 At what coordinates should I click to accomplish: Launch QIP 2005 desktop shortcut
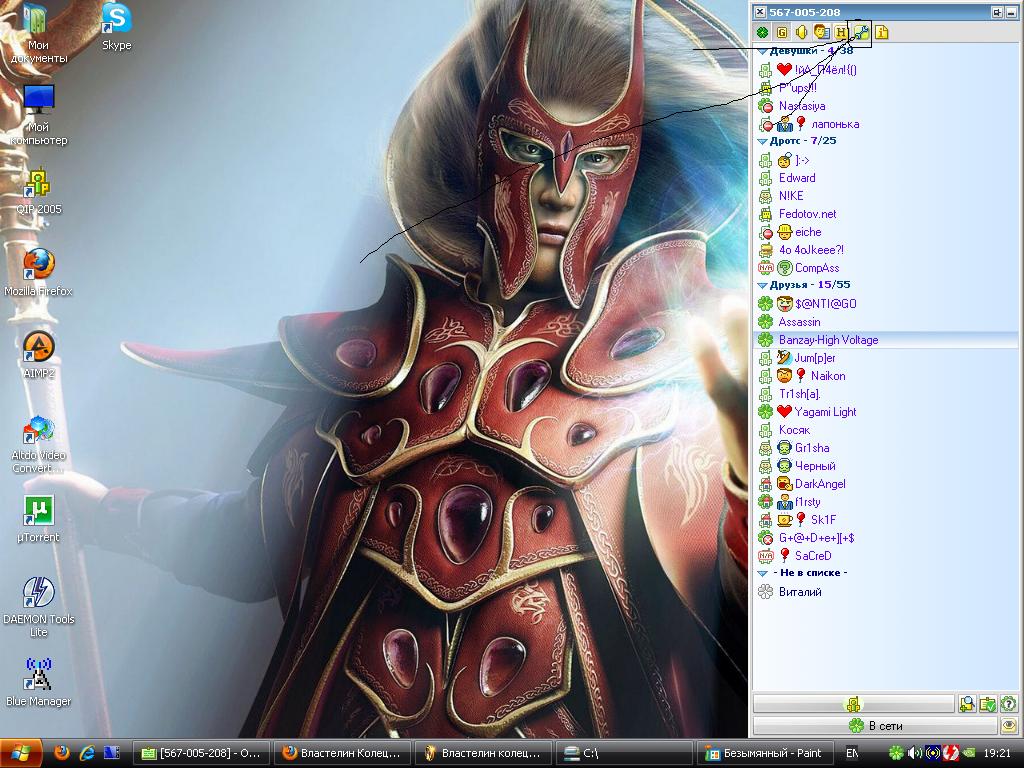(39, 191)
